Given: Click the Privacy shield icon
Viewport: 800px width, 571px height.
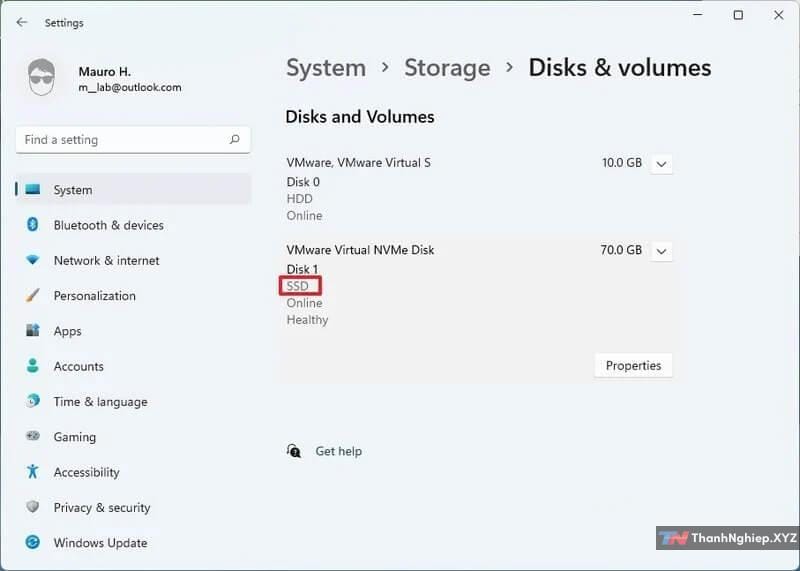Looking at the screenshot, I should click(33, 507).
